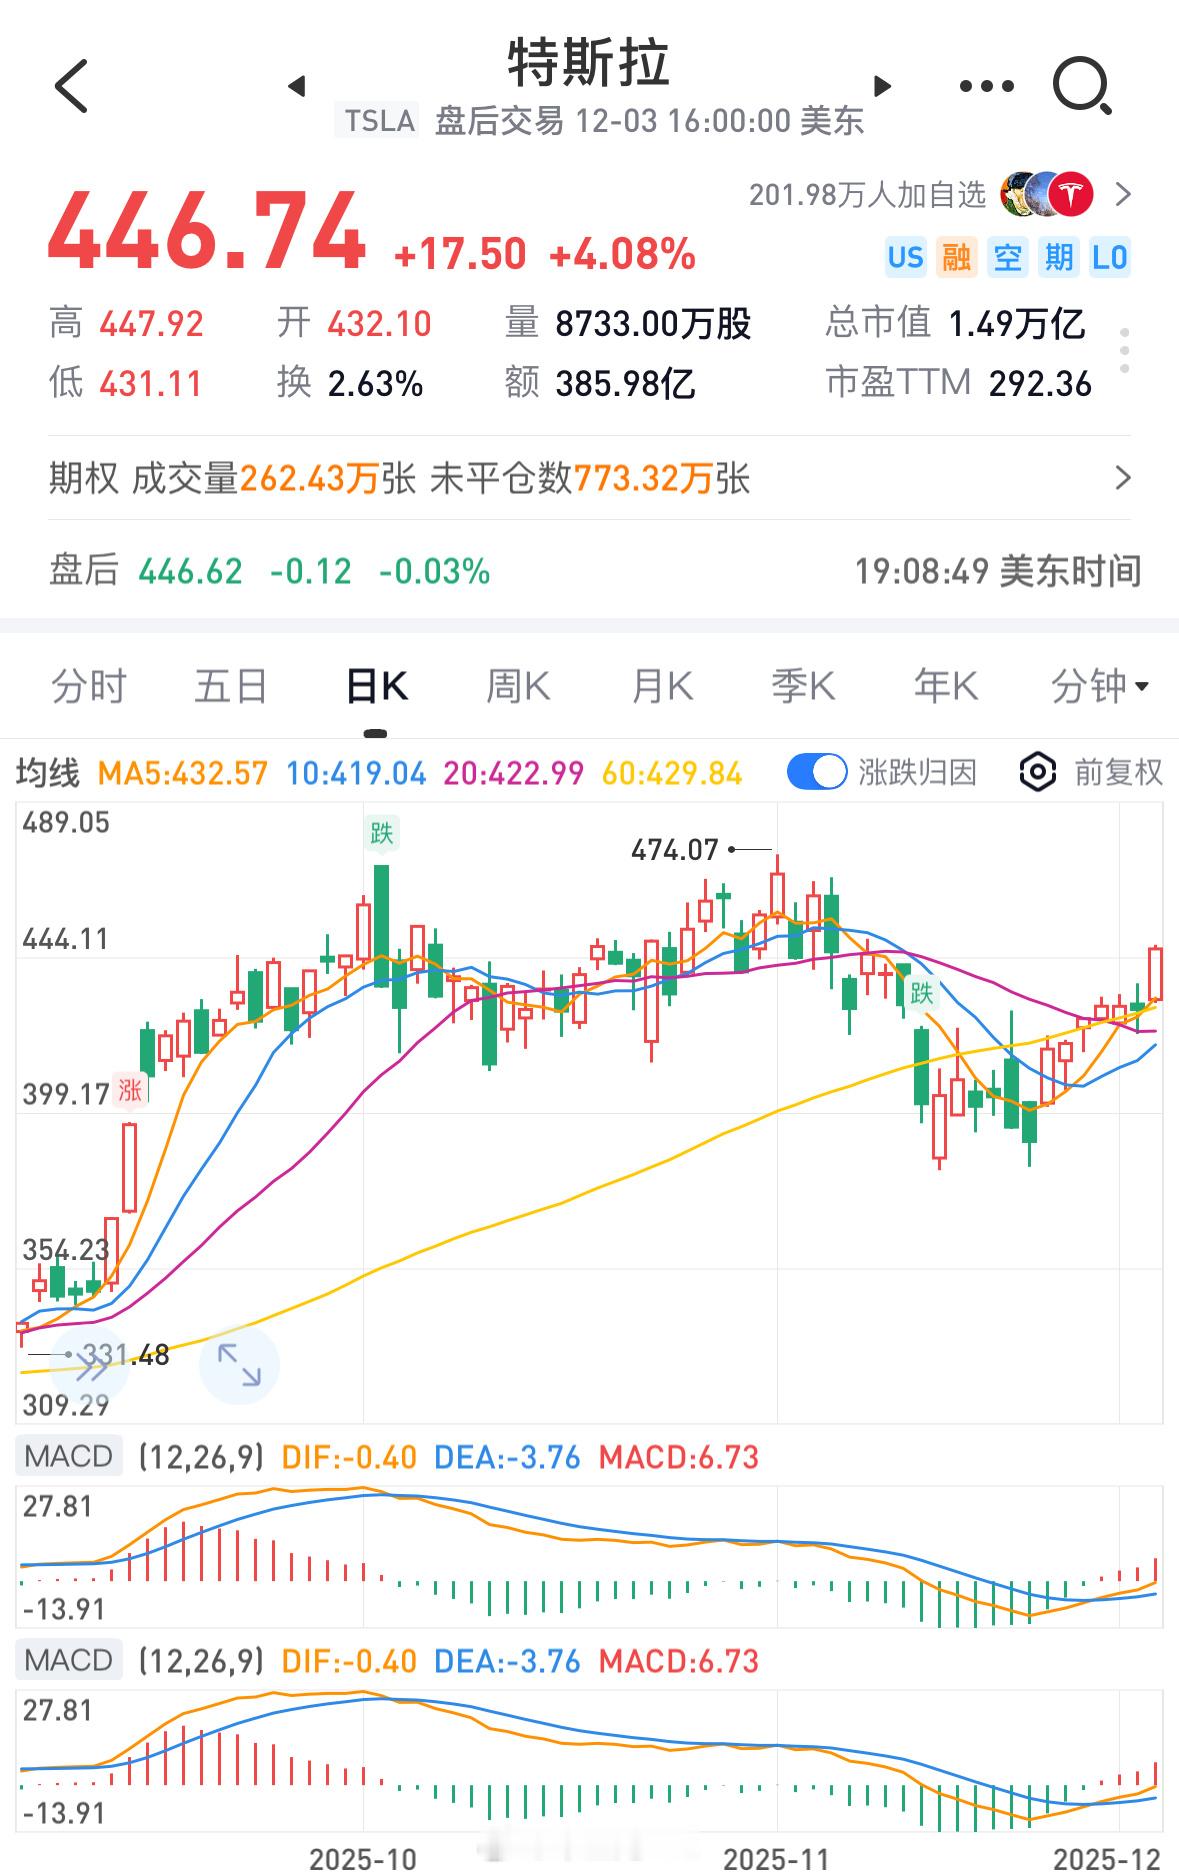This screenshot has width=1179, height=1873.
Task: Tap the 低 431.11 low value
Action: (x=125, y=383)
